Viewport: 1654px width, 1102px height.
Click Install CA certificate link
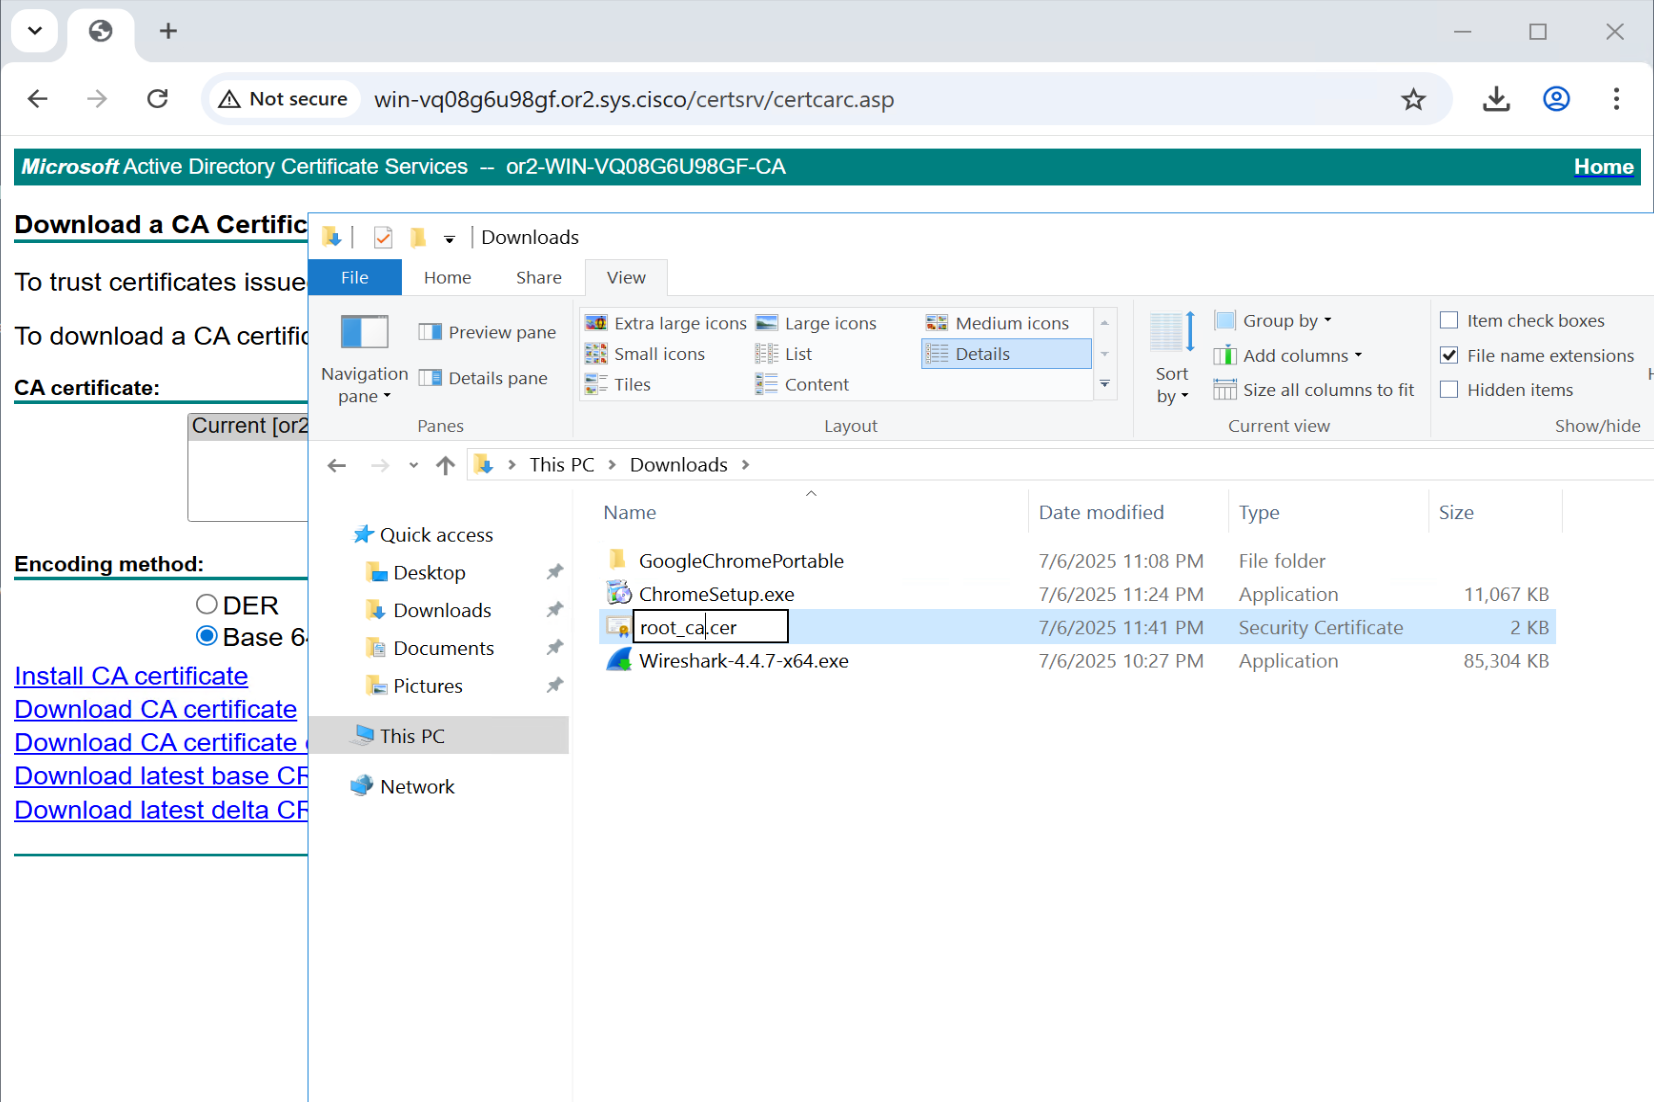tap(131, 676)
